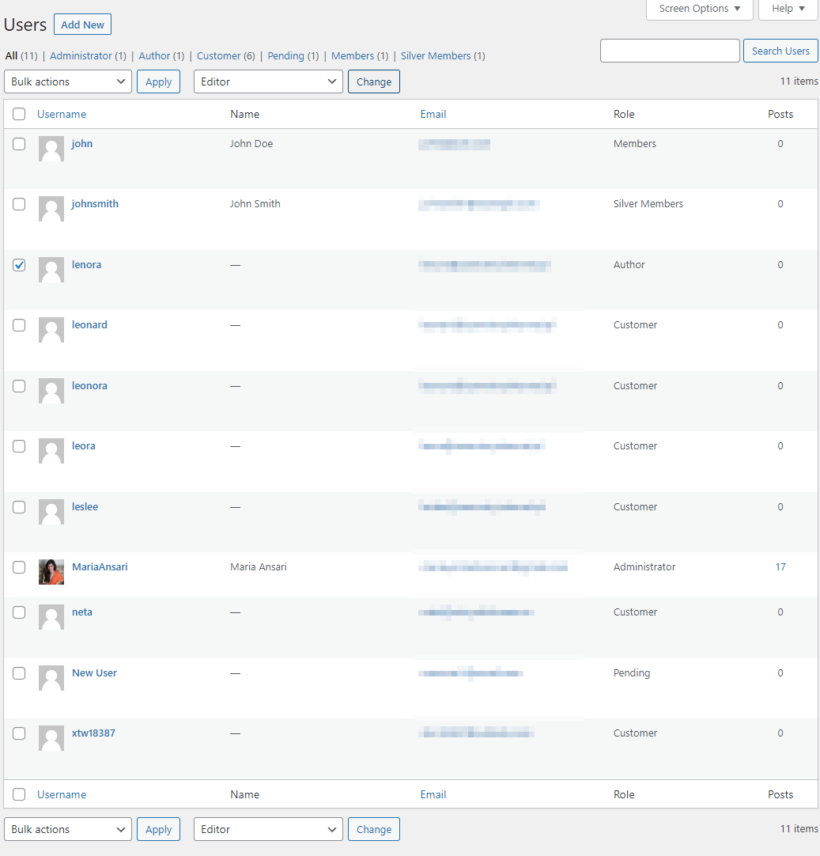
Task: Sort users by the Email column
Action: coord(433,114)
